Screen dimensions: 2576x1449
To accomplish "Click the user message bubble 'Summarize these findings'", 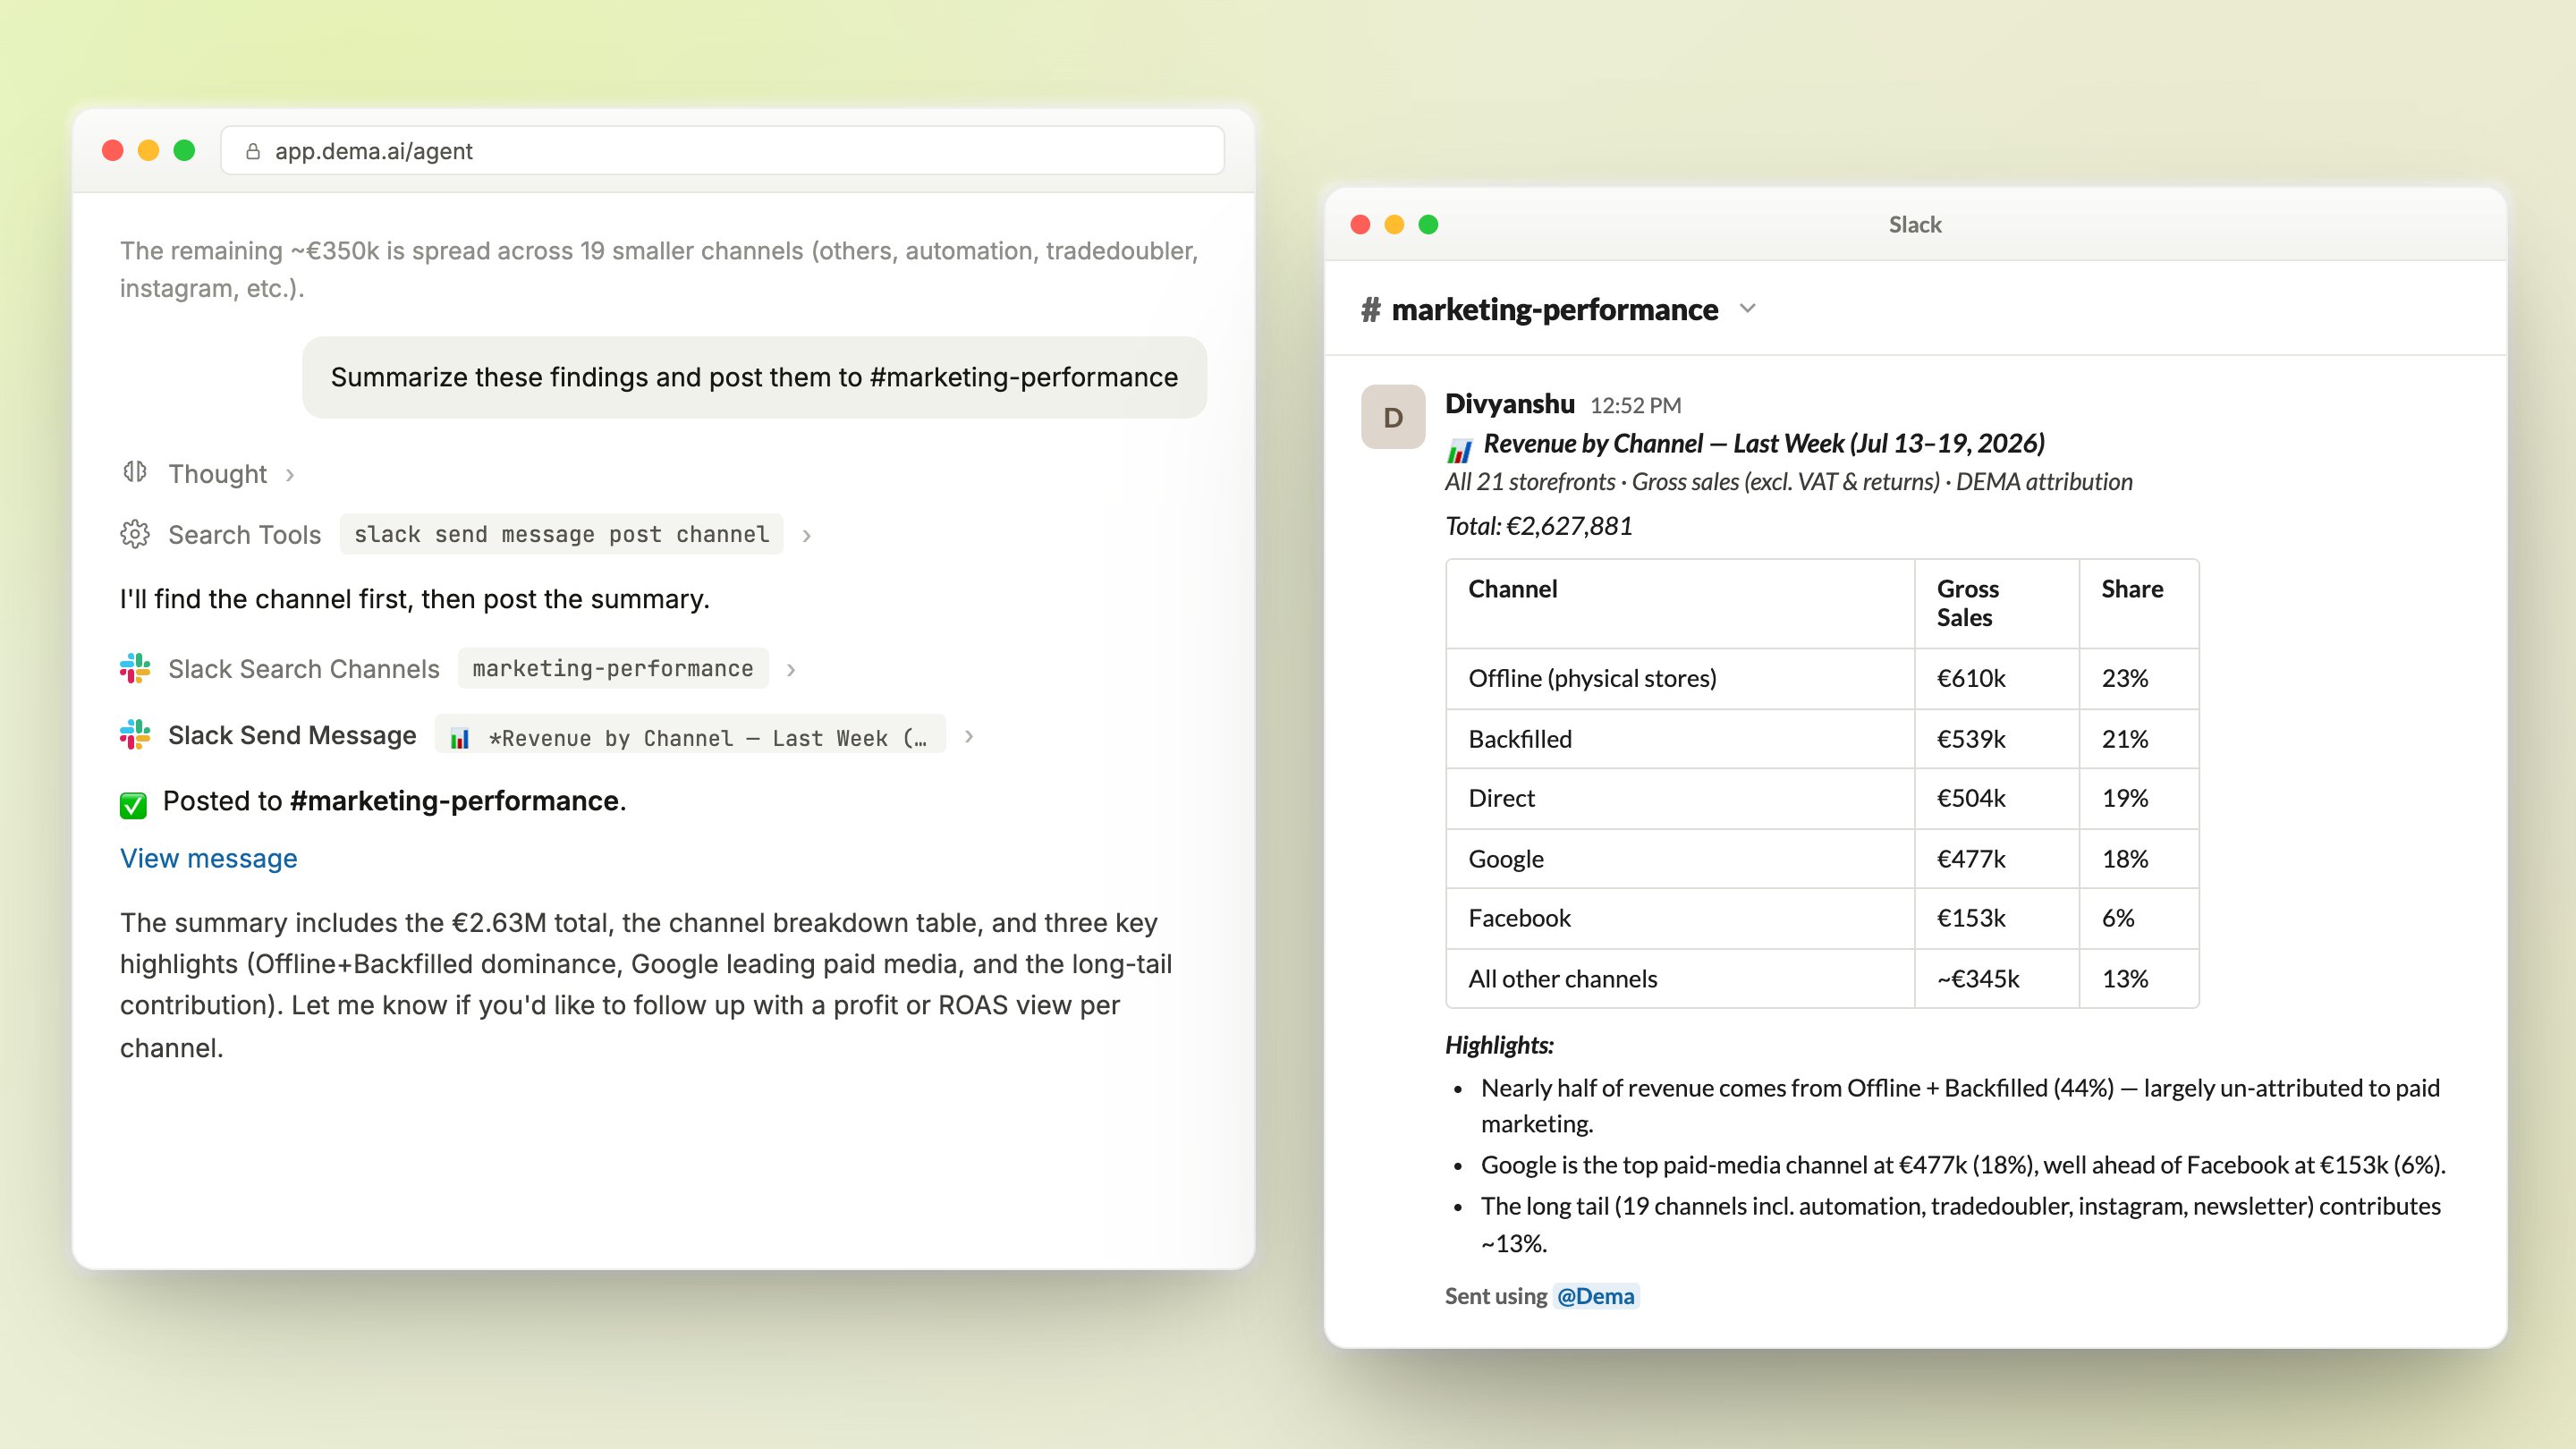I will pyautogui.click(x=754, y=377).
